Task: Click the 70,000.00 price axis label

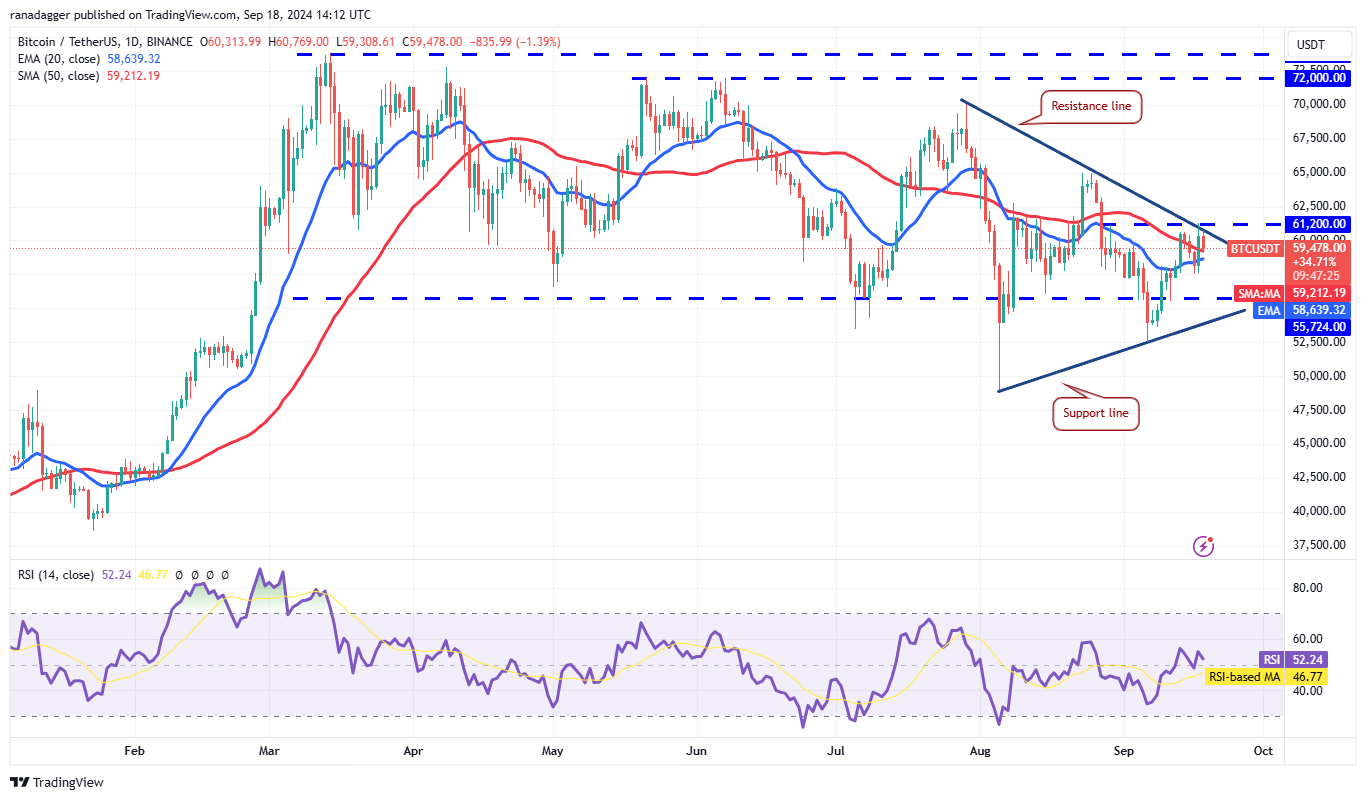Action: pyautogui.click(x=1319, y=104)
